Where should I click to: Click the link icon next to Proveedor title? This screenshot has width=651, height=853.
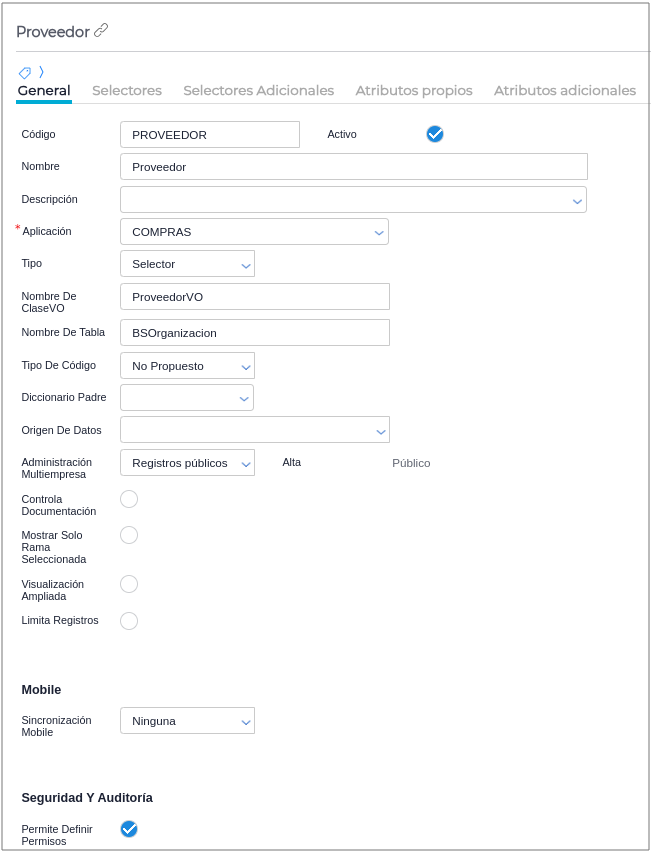tap(101, 31)
